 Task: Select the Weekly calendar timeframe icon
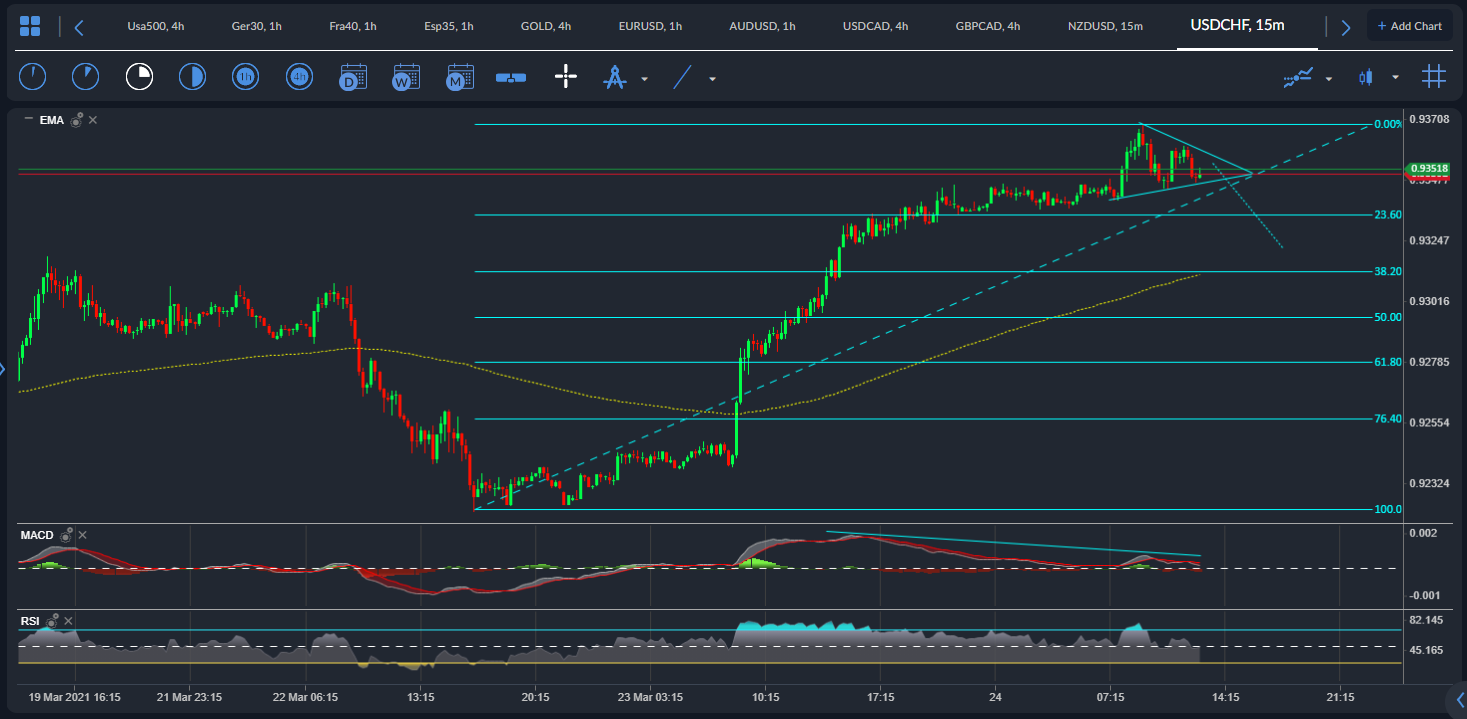point(406,77)
